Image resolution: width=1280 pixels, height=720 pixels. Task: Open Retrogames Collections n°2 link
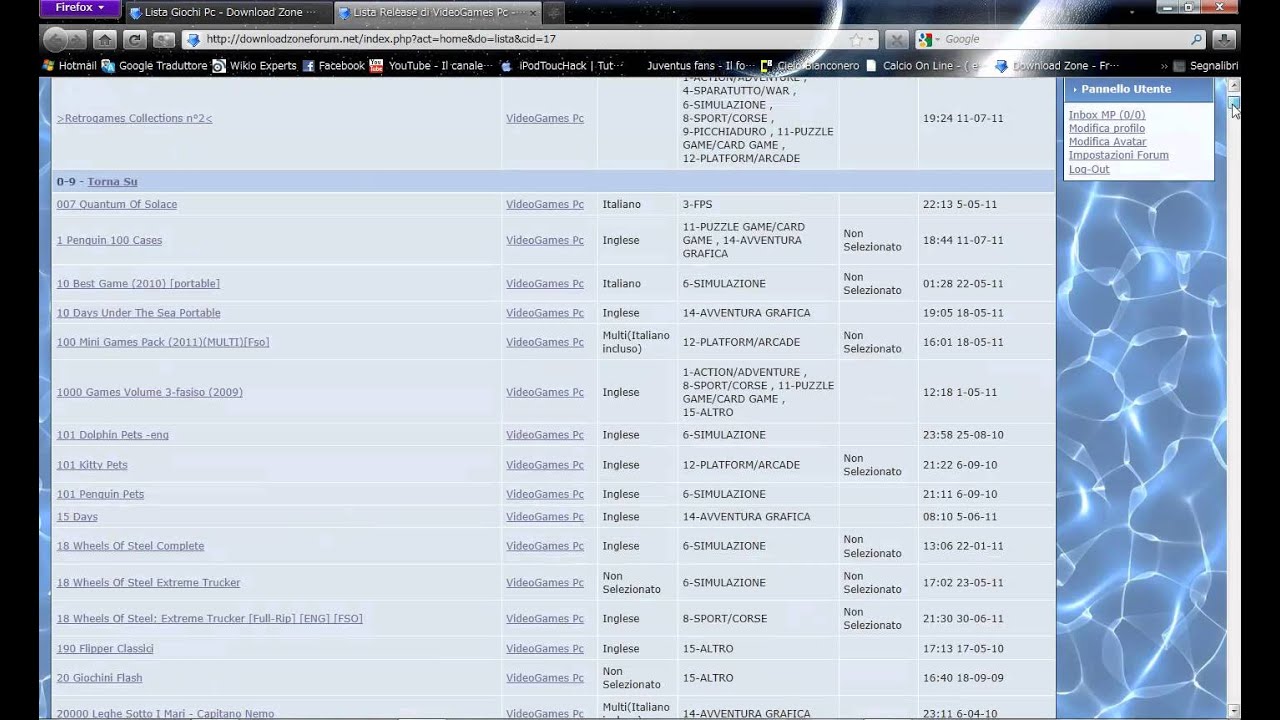tap(134, 118)
